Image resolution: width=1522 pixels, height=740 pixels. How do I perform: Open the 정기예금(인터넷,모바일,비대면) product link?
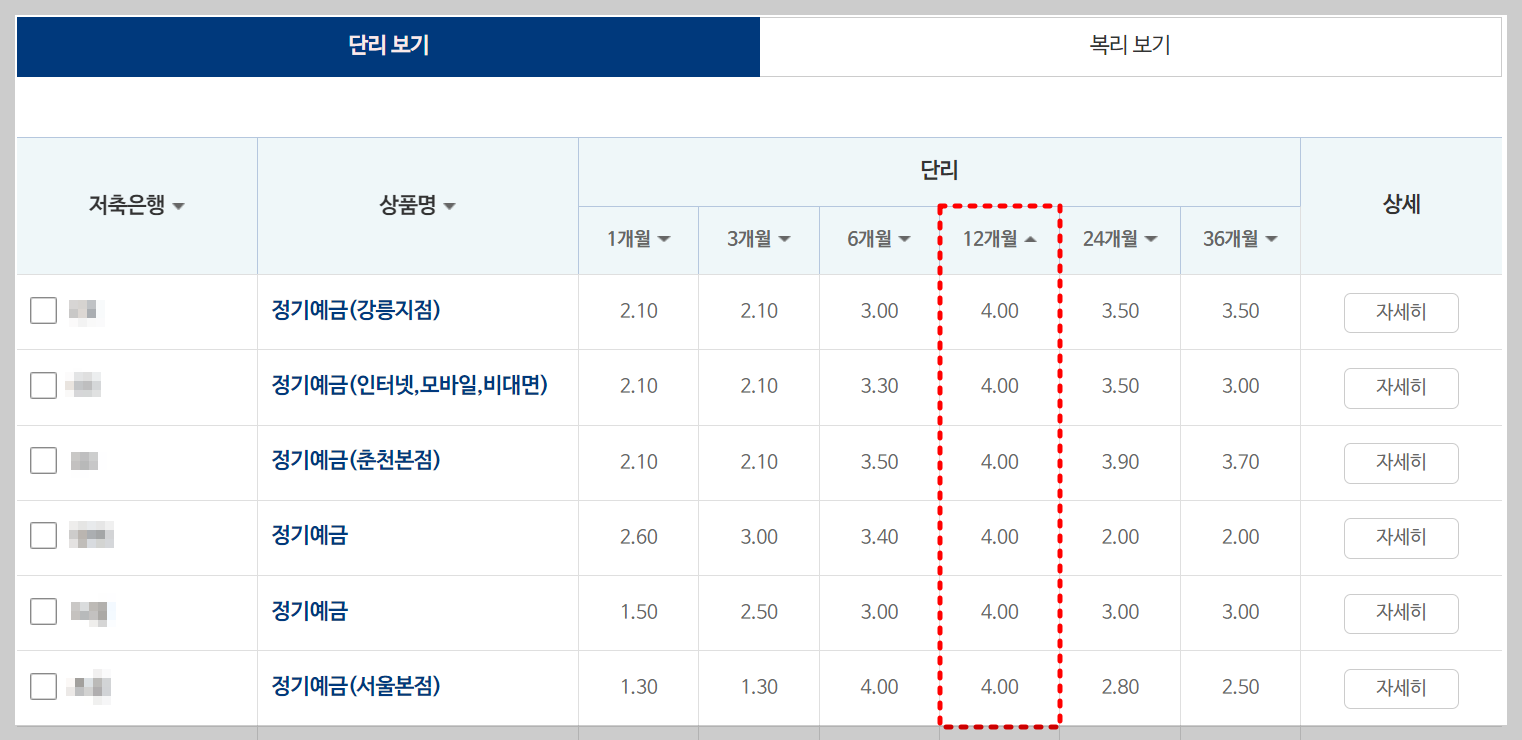412,386
